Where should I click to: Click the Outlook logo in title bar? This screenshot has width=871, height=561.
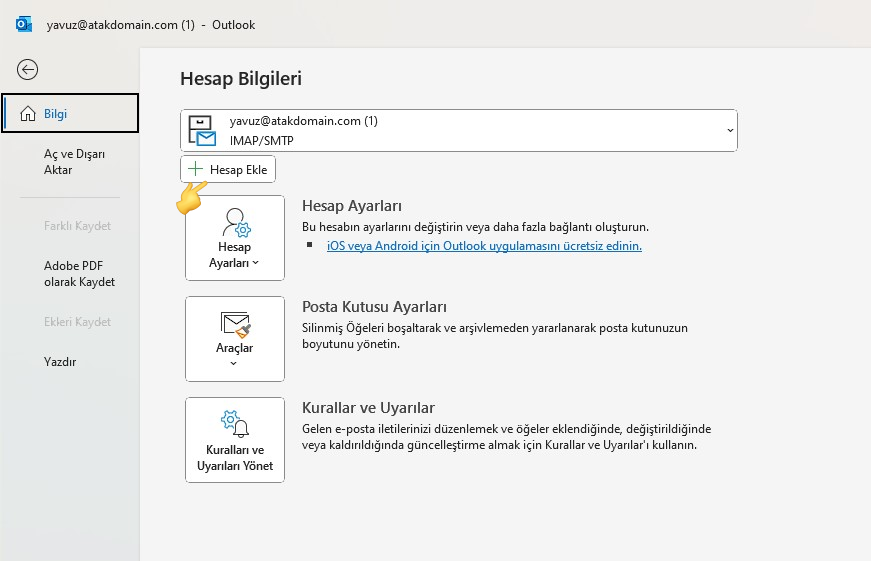pos(23,24)
